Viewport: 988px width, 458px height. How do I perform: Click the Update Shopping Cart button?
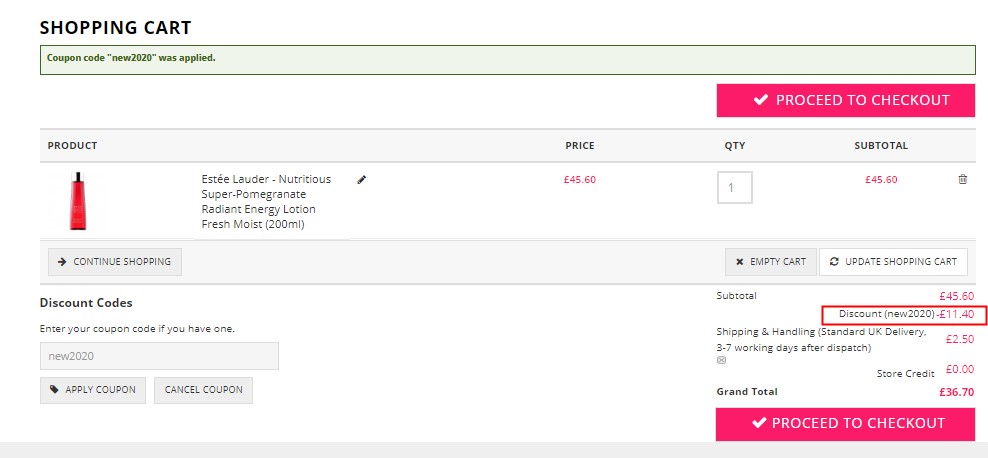pyautogui.click(x=893, y=261)
